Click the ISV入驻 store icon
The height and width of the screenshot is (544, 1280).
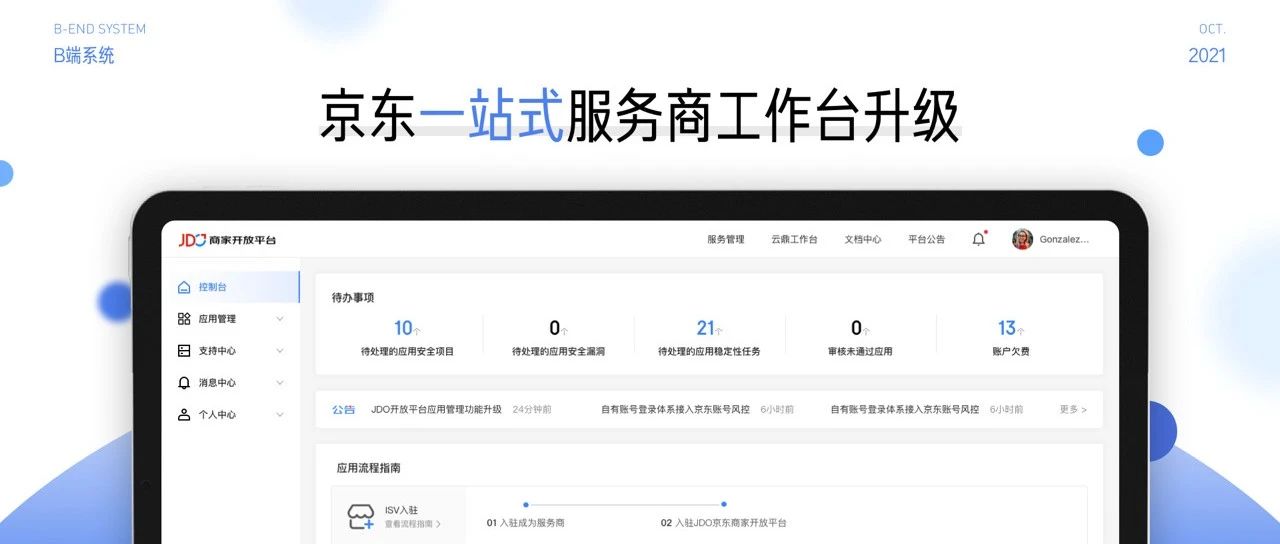(360, 516)
